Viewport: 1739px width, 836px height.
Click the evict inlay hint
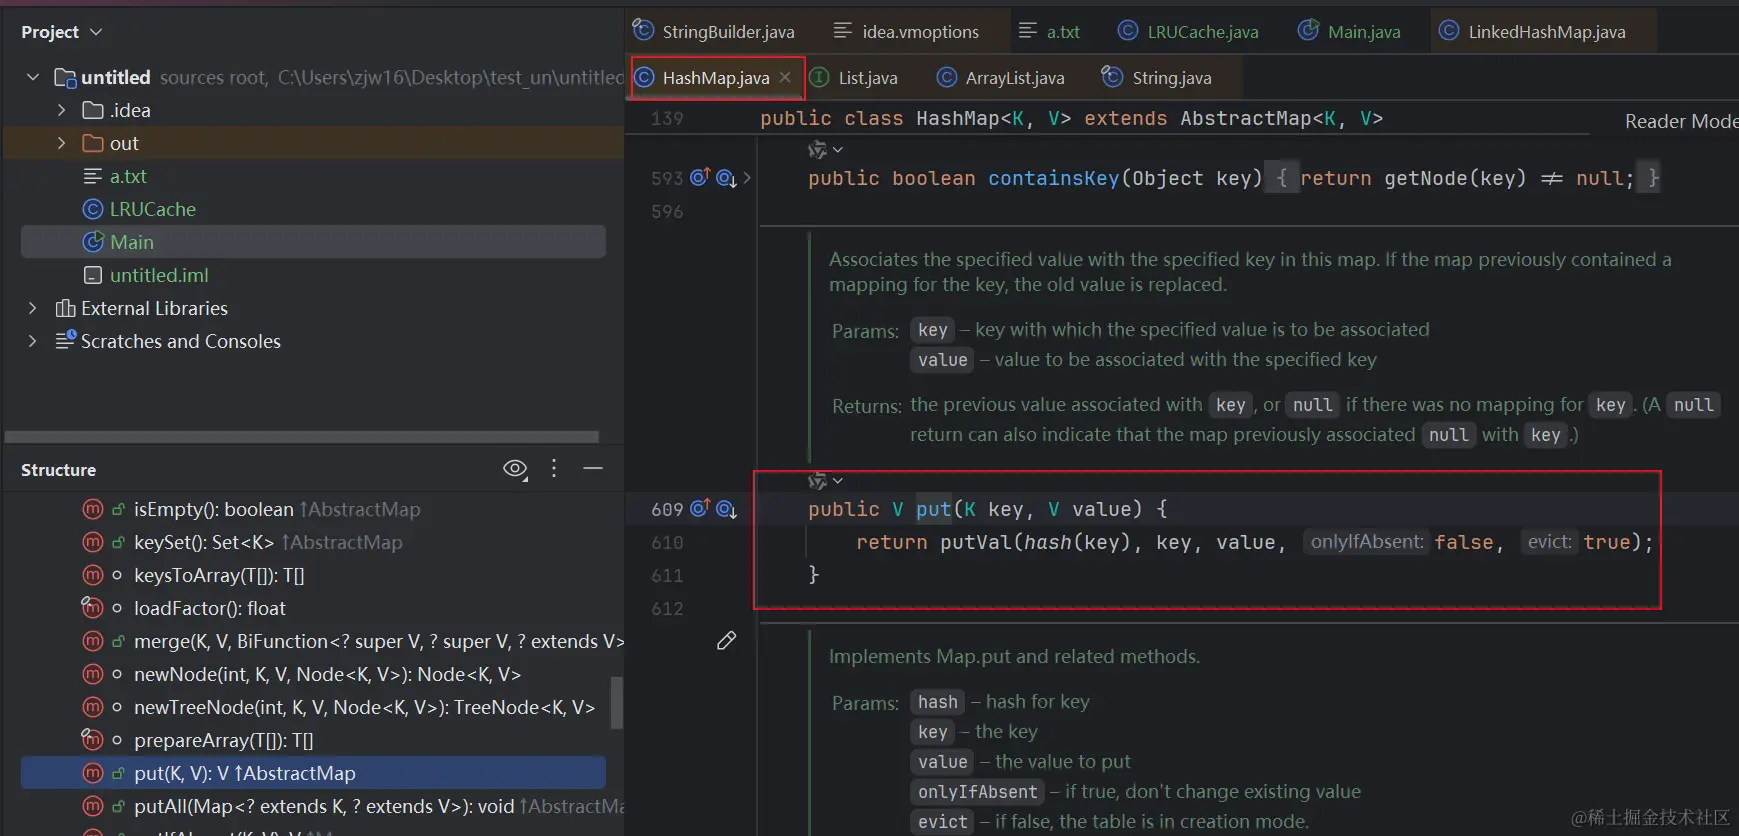pos(1549,542)
